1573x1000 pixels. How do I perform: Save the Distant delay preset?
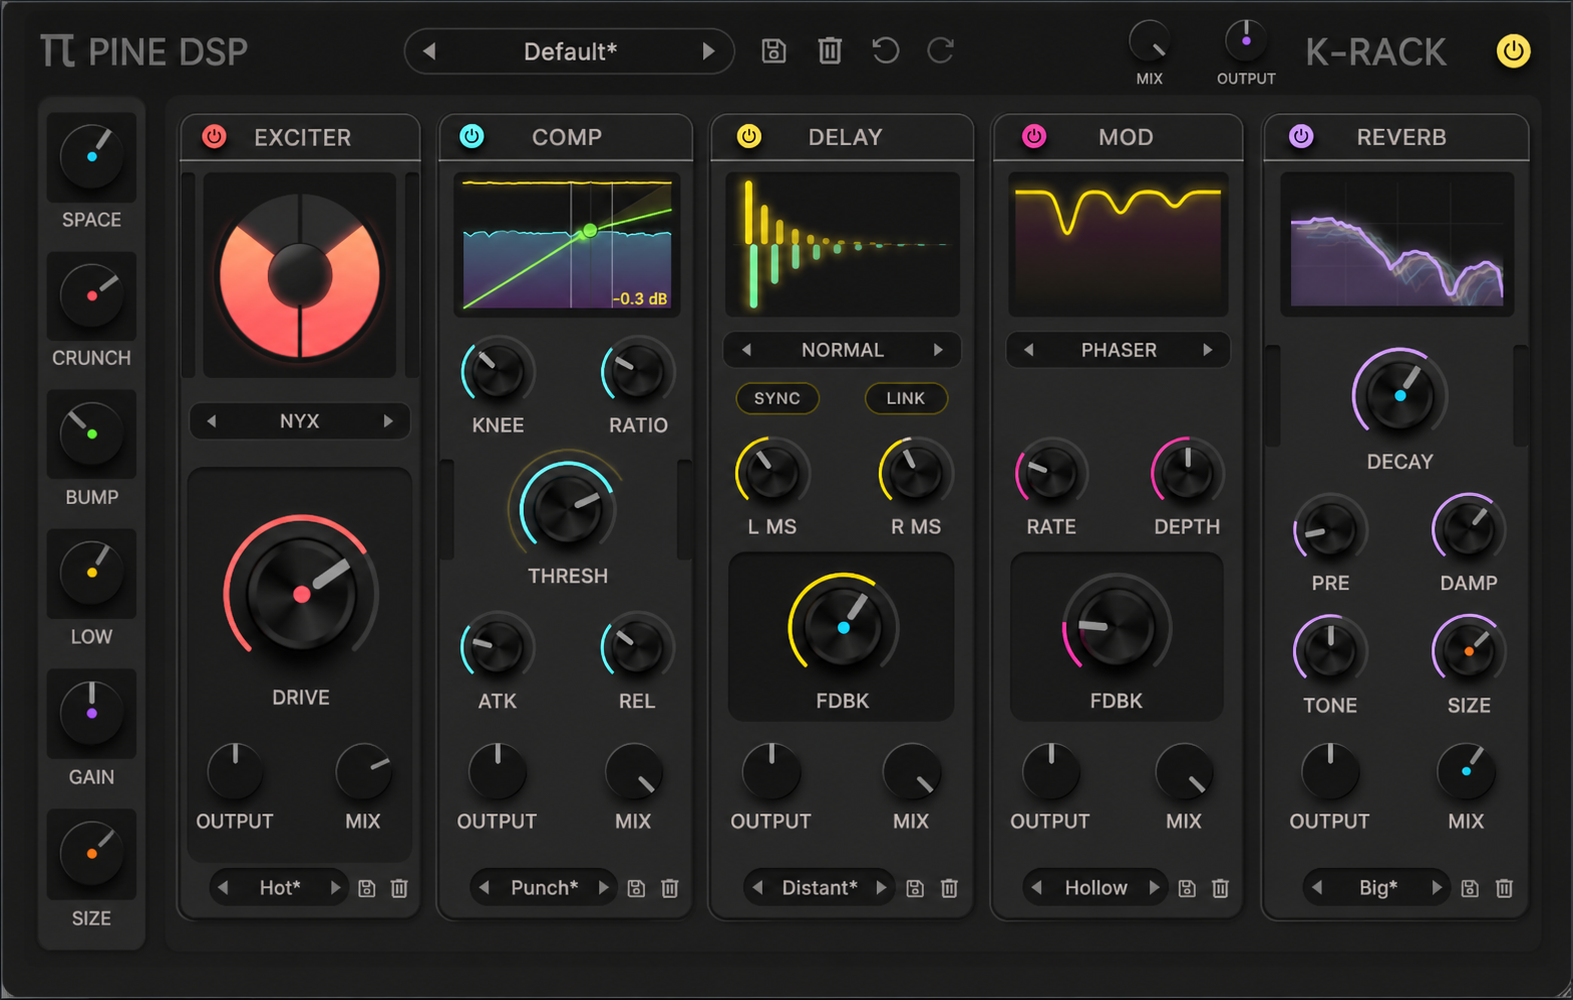tap(915, 888)
